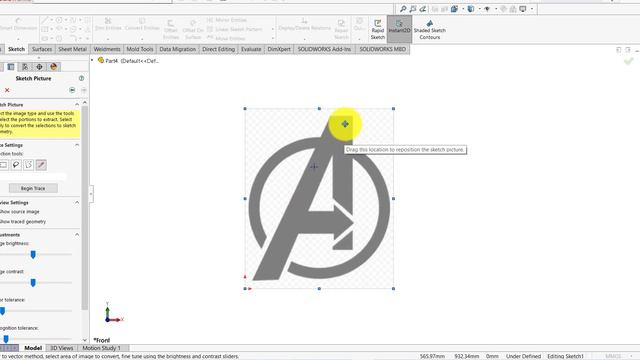Screen dimensions: 640x360
Task: Click the Linear Sketch Pattern tool
Action: pyautogui.click(x=235, y=29)
